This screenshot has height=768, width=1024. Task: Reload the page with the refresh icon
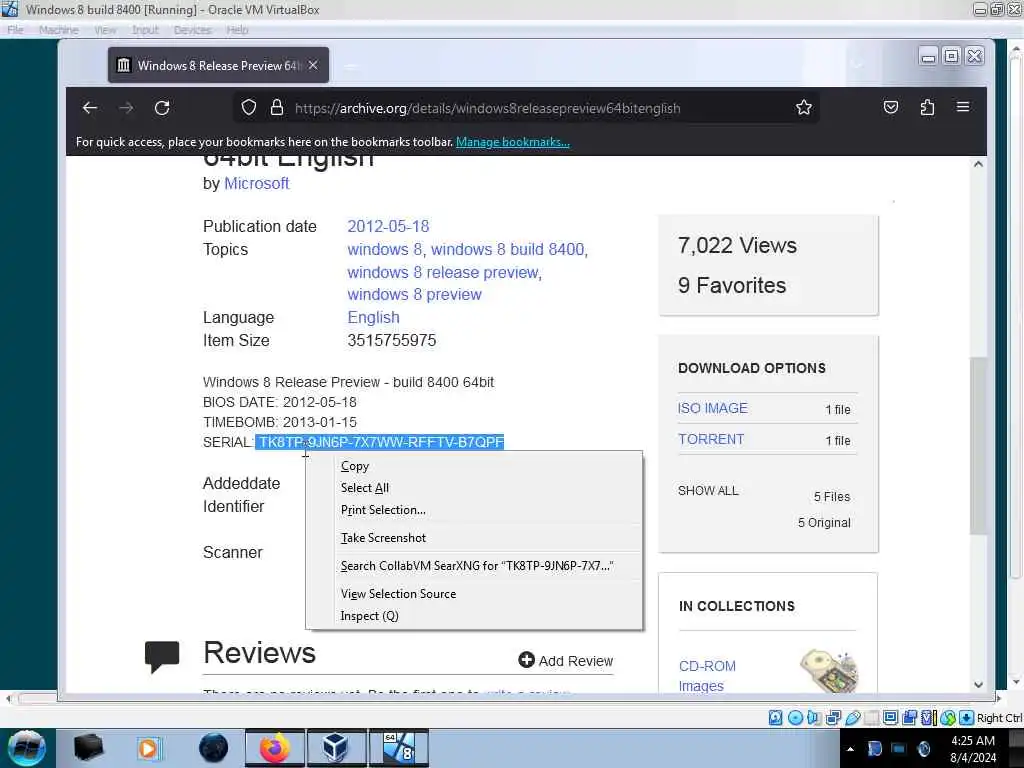[162, 108]
